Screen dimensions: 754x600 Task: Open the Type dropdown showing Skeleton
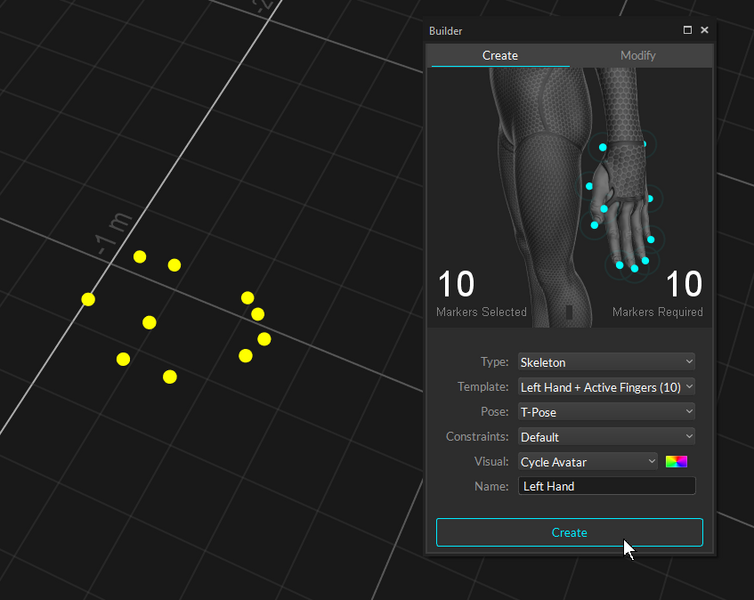(606, 362)
